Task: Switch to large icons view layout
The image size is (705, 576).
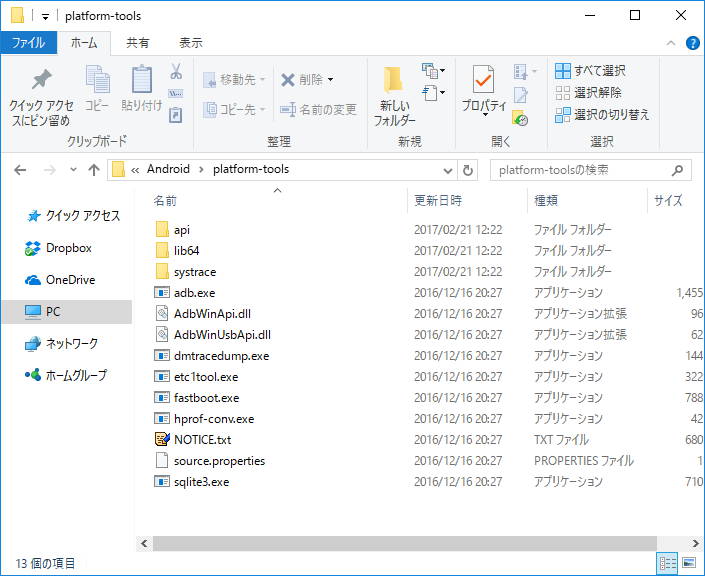Action: (689, 563)
